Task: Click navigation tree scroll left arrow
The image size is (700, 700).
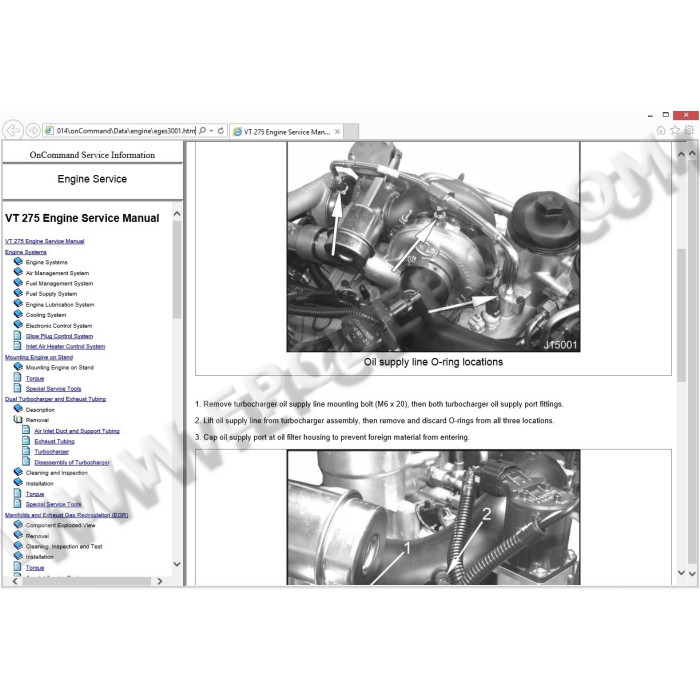Action: (x=16, y=581)
